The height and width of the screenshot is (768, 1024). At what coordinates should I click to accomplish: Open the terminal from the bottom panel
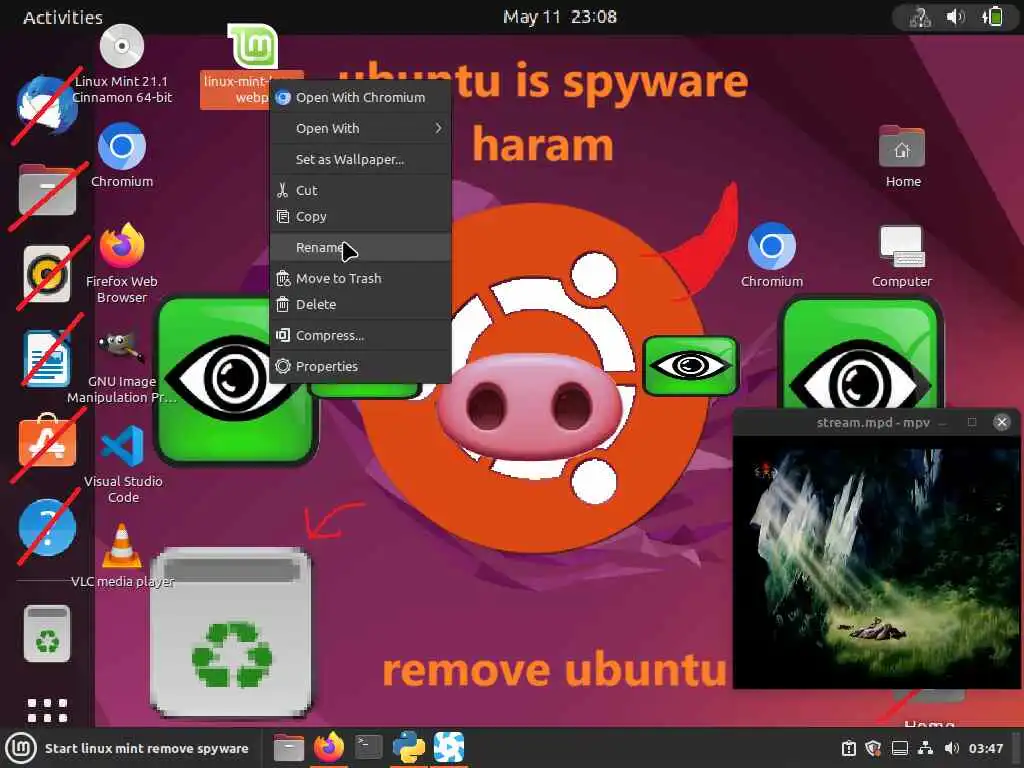coord(369,746)
